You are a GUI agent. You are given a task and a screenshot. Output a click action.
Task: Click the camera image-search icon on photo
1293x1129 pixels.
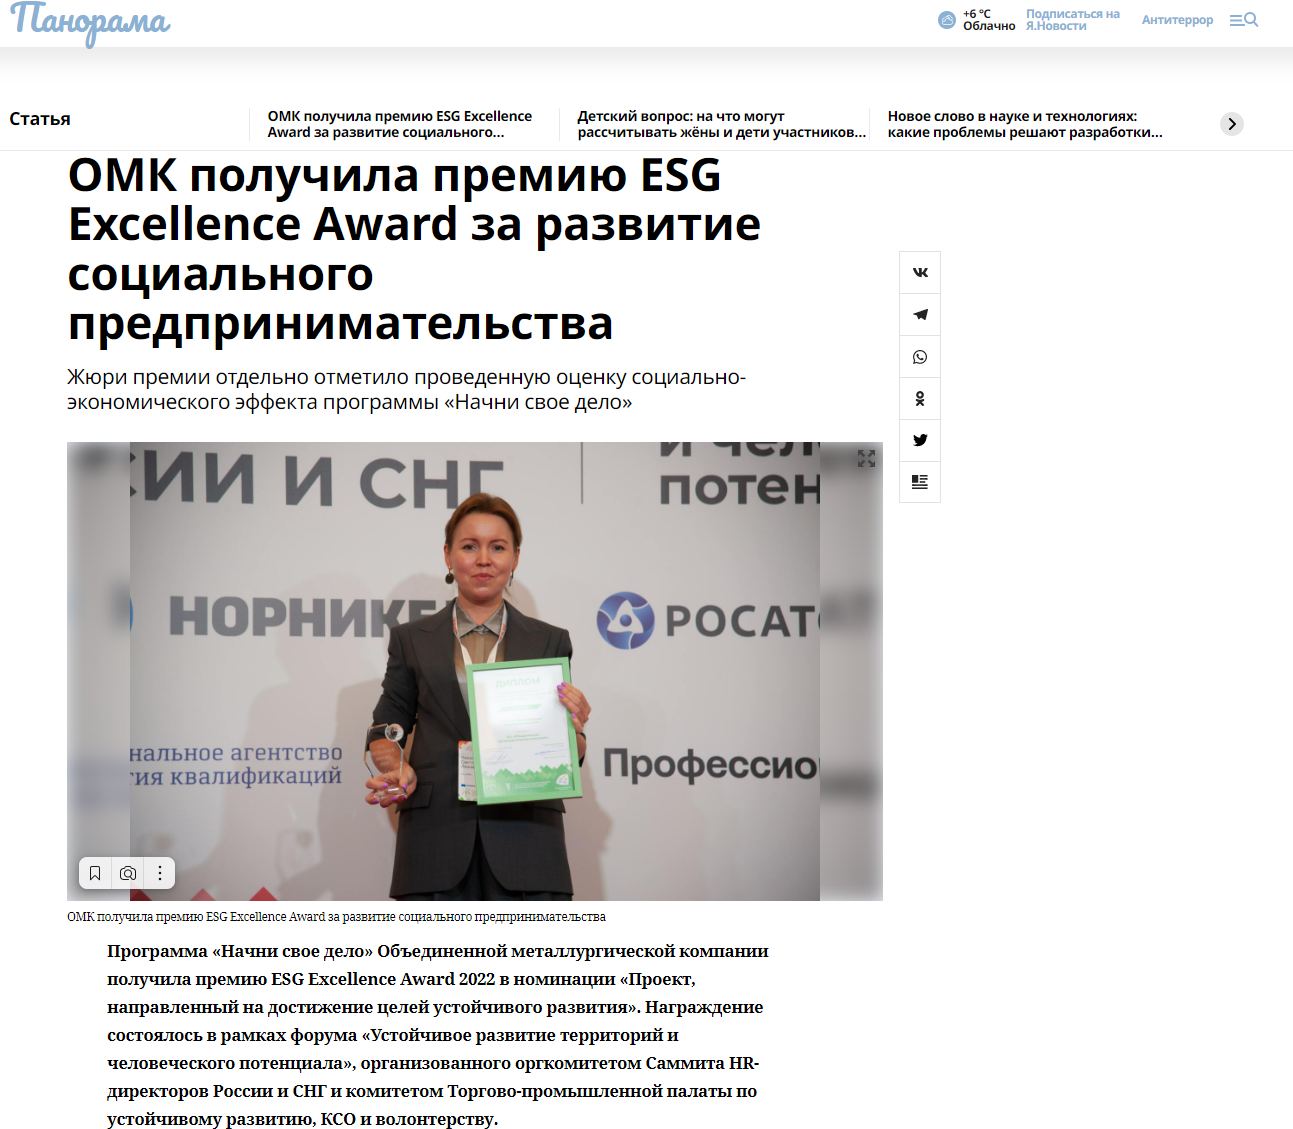tap(128, 873)
